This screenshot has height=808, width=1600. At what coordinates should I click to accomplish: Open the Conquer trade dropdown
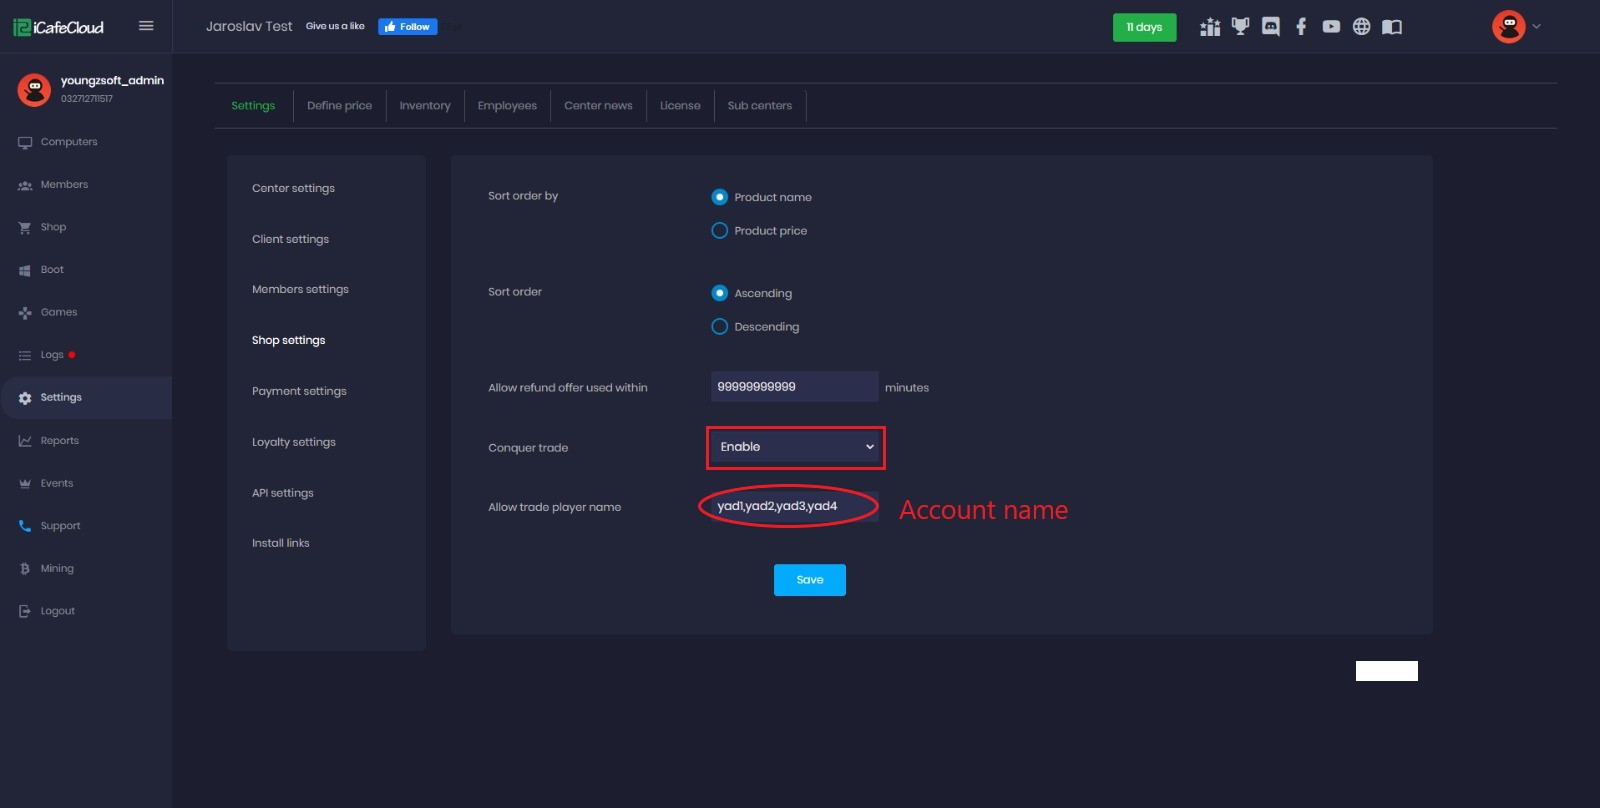click(796, 447)
